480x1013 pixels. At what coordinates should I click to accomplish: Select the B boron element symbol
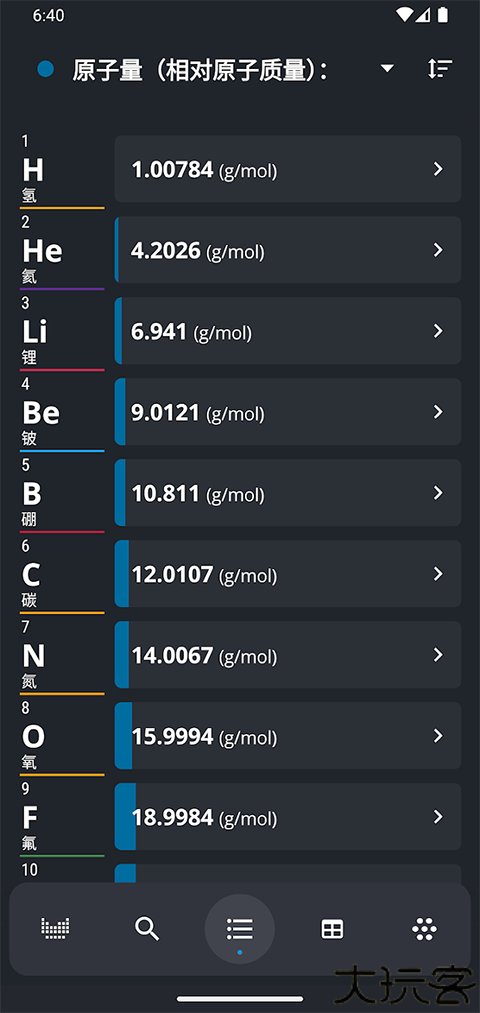pyautogui.click(x=32, y=494)
